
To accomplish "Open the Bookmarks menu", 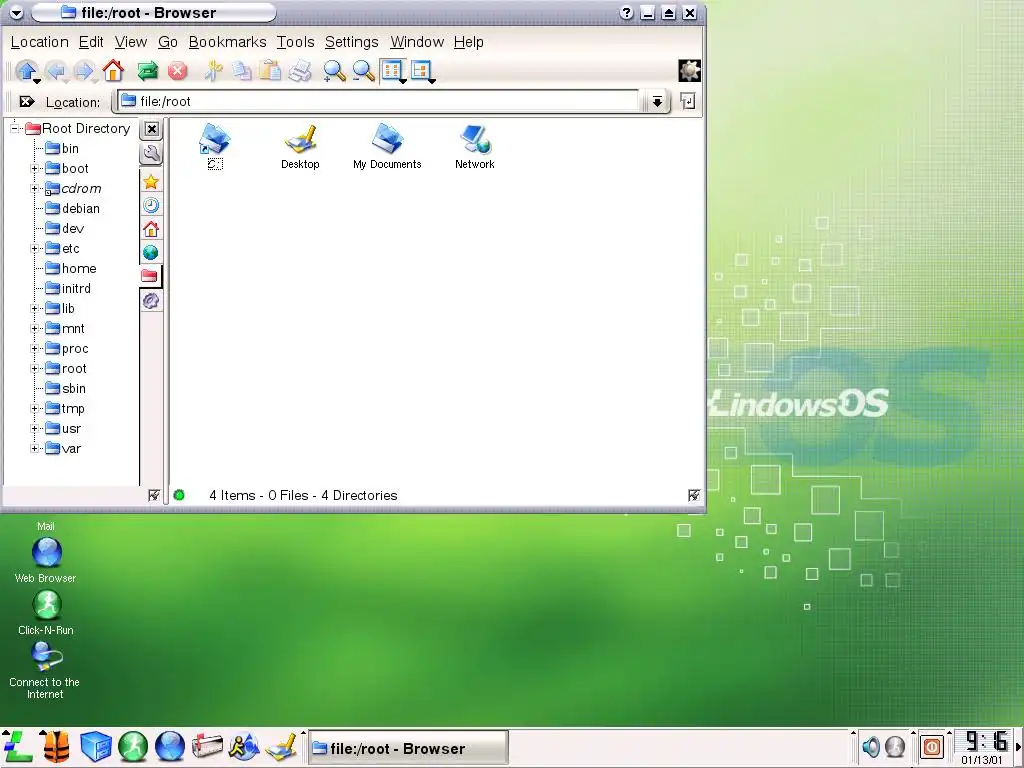I will 227,42.
